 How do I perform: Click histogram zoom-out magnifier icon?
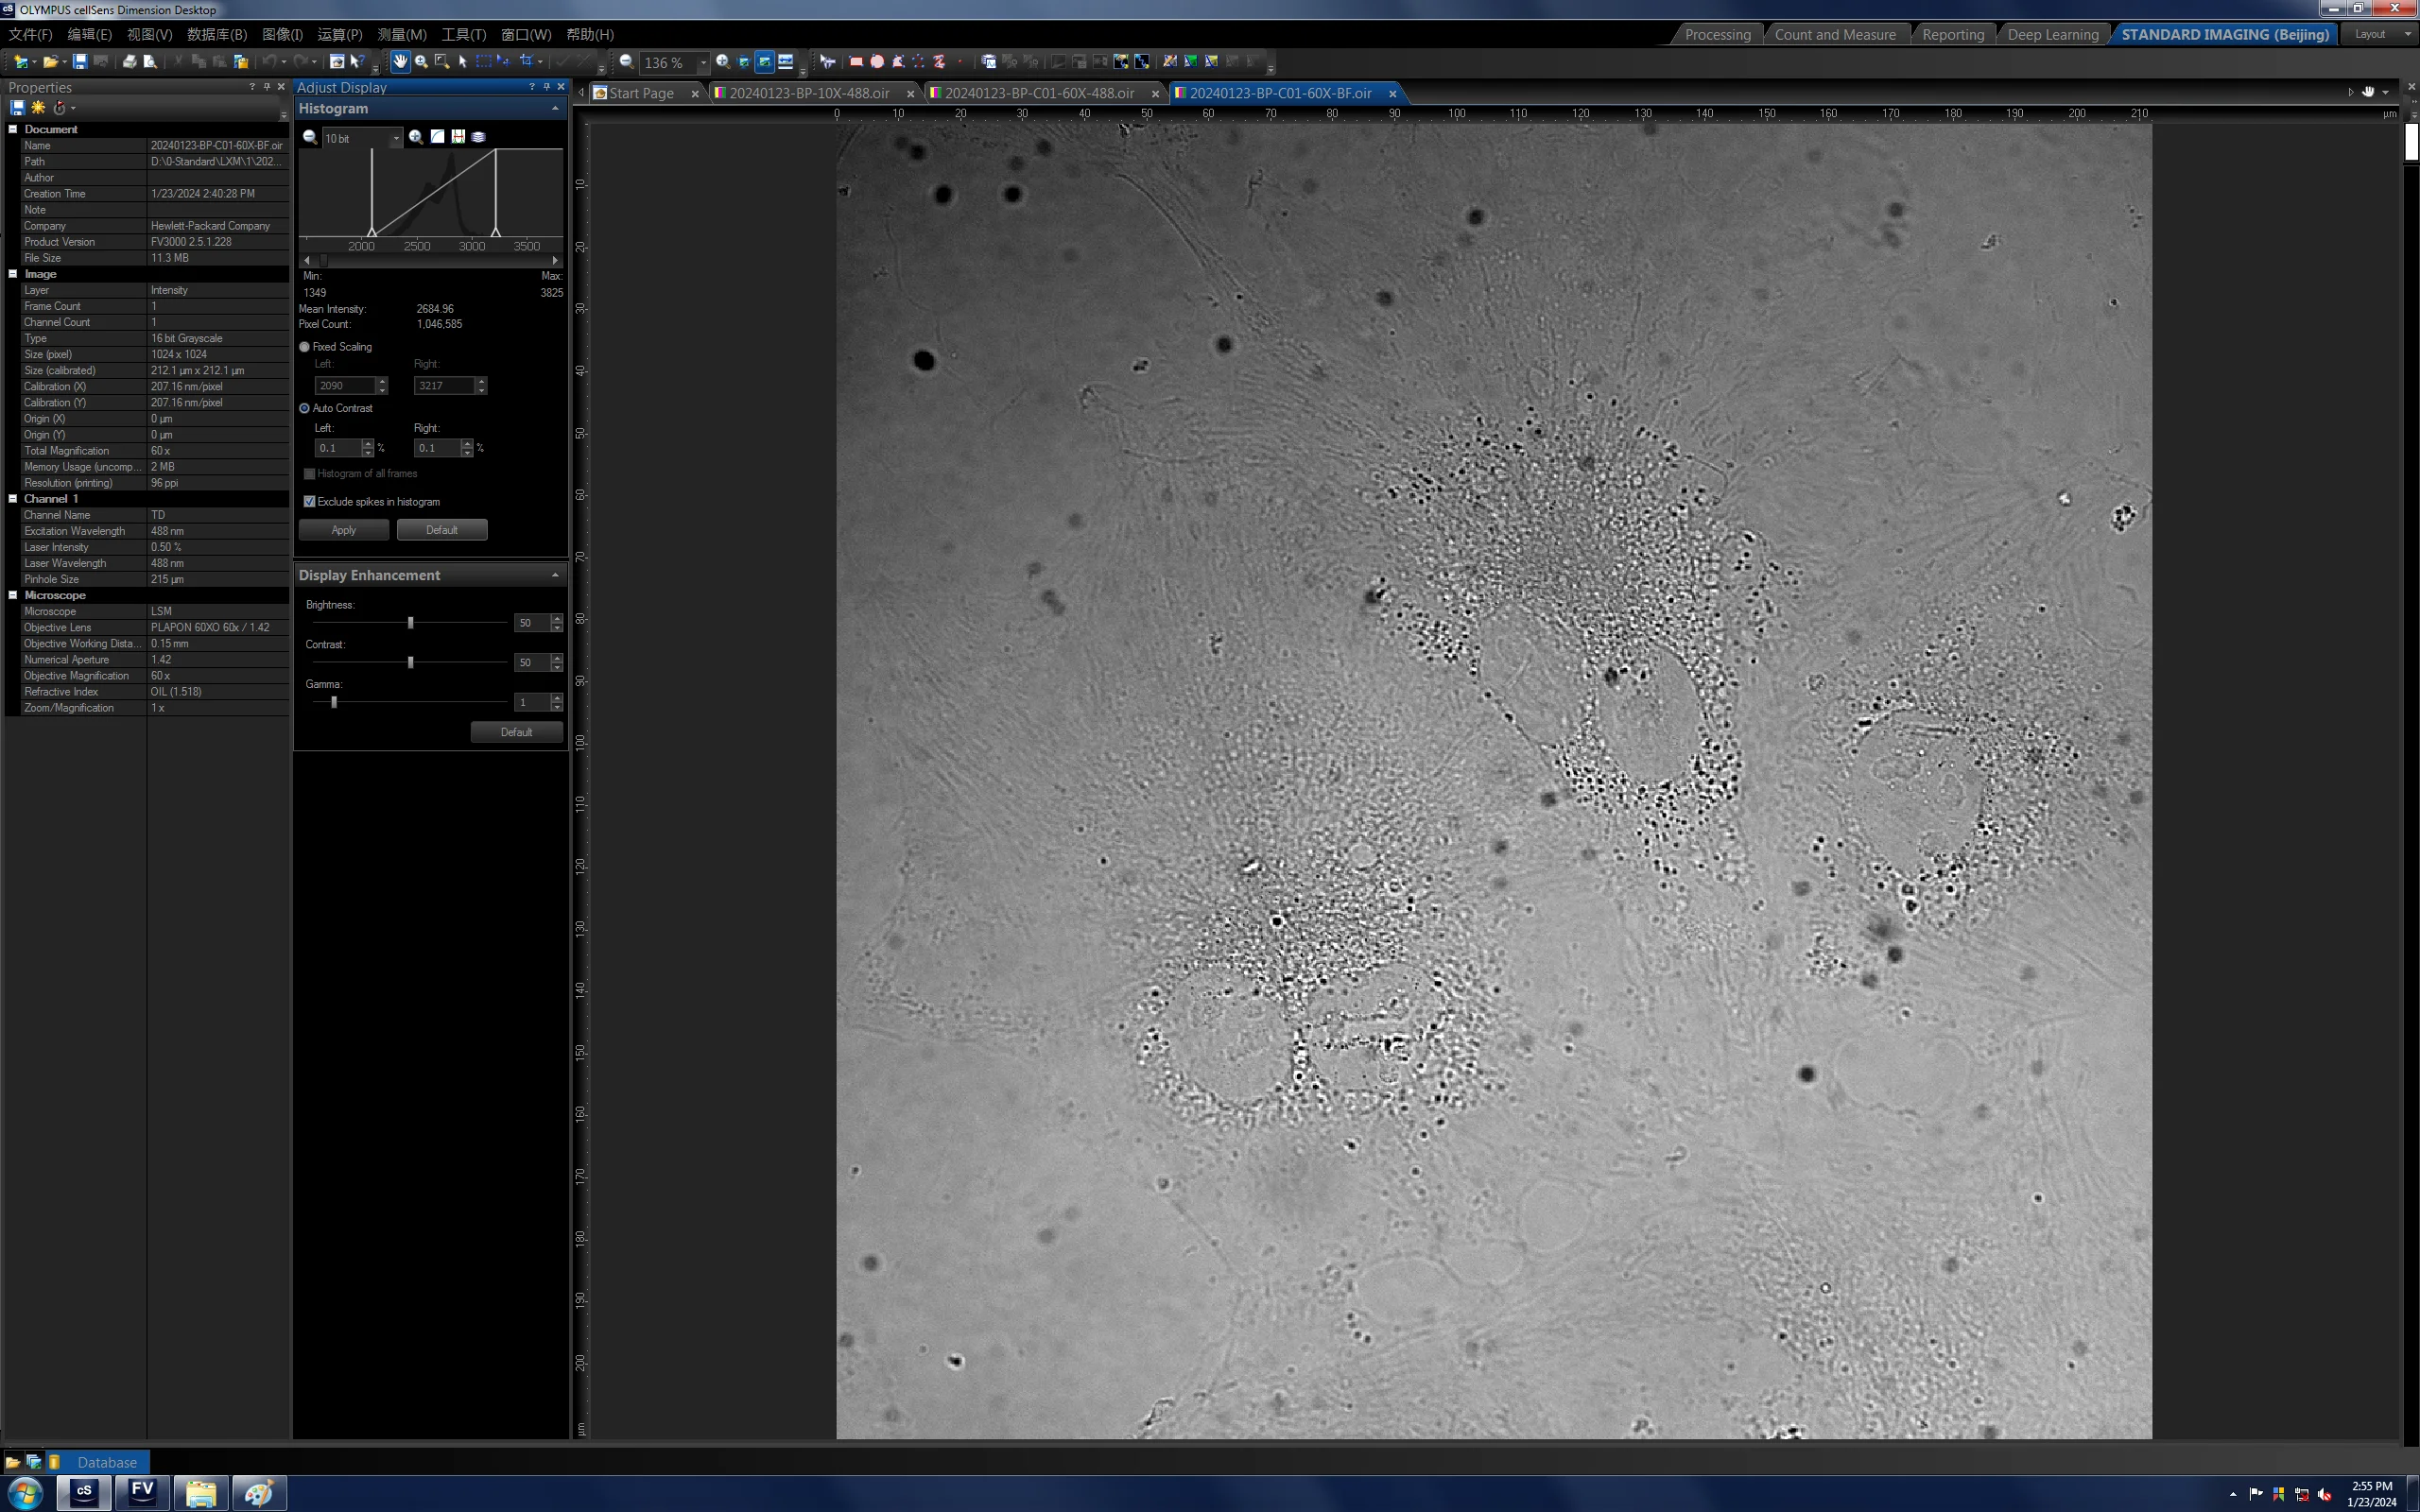310,137
